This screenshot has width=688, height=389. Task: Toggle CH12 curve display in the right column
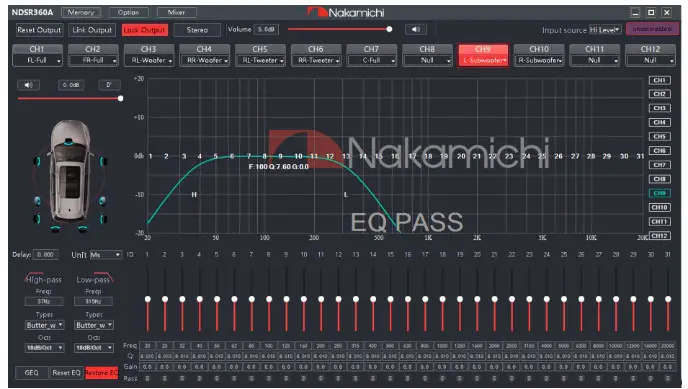(x=659, y=236)
